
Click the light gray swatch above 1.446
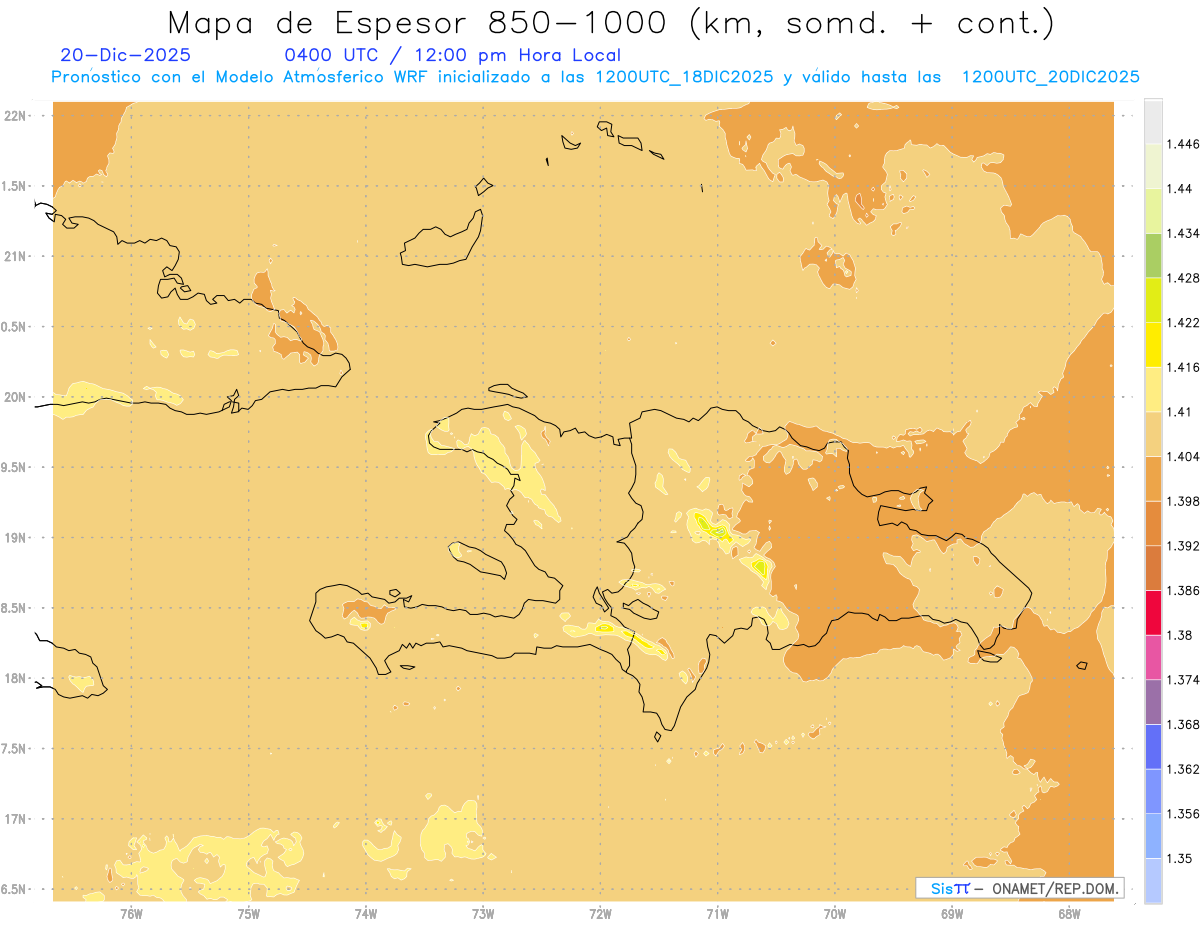pyautogui.click(x=1153, y=121)
